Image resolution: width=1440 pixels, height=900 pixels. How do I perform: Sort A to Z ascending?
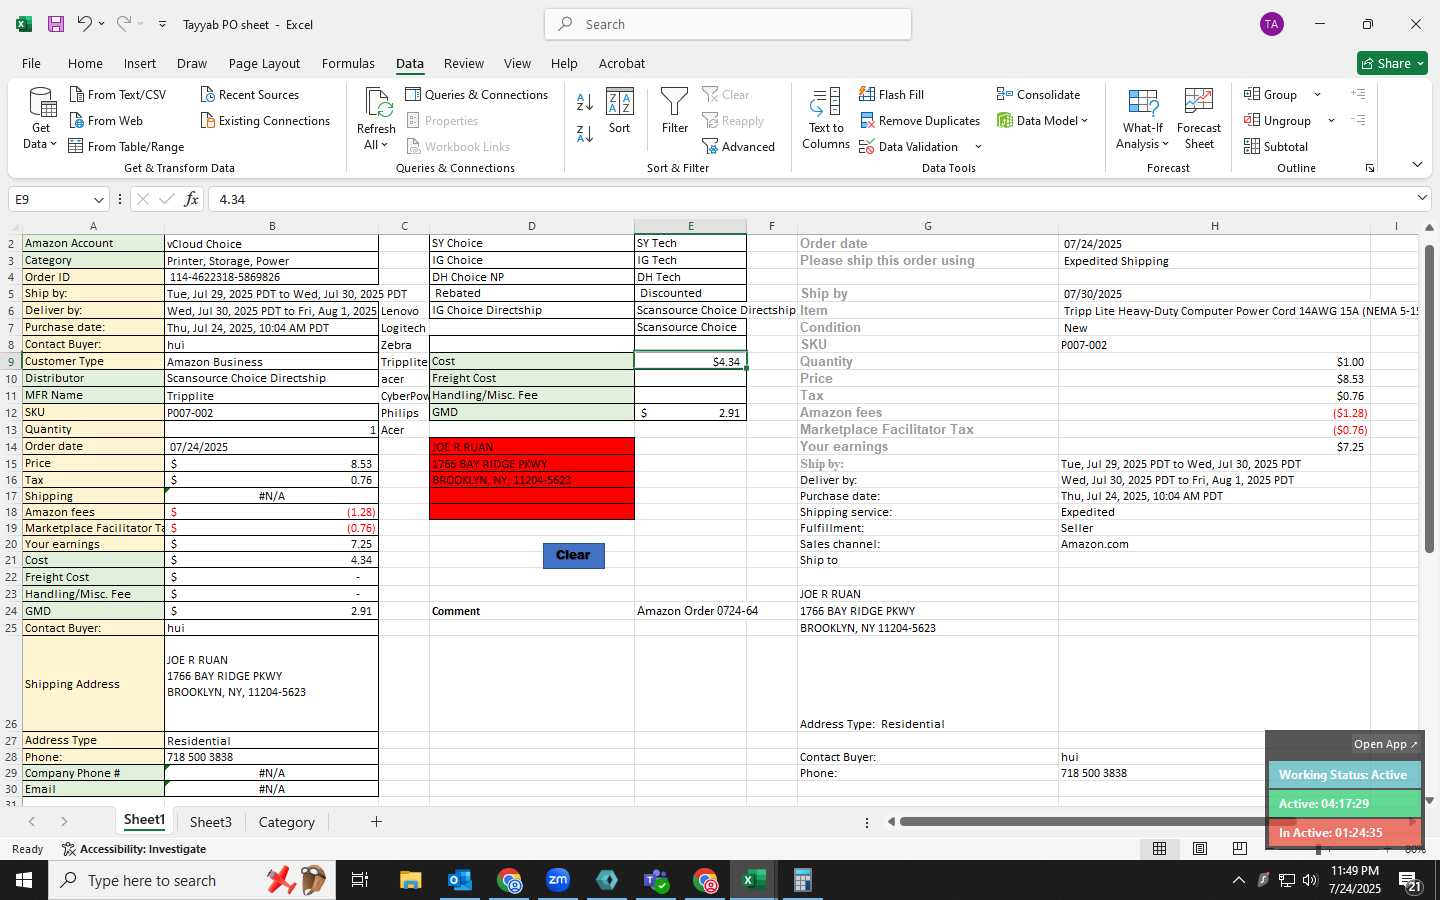(x=585, y=101)
